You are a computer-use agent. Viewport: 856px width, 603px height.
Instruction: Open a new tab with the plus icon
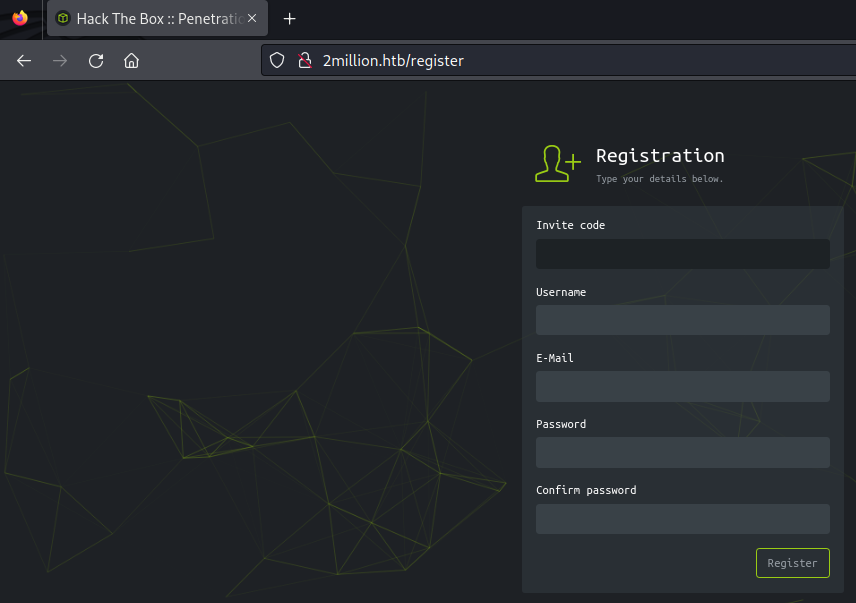pyautogui.click(x=290, y=19)
